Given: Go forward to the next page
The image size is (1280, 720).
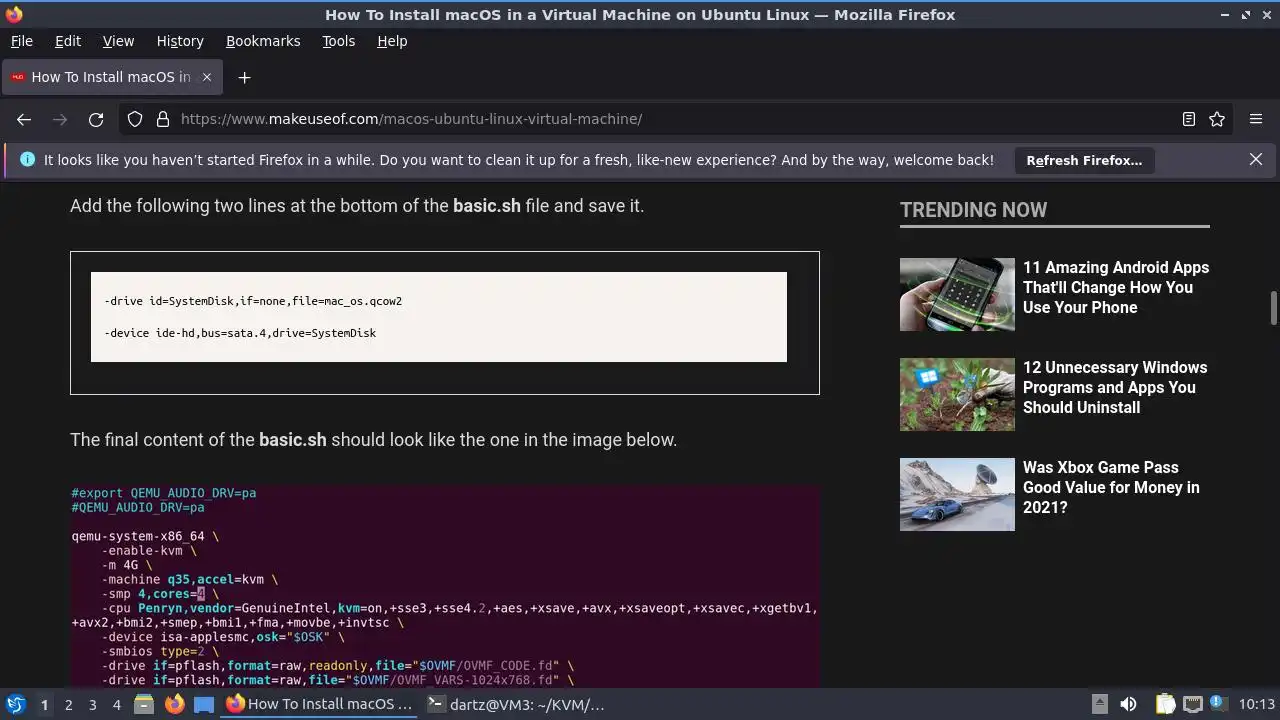Looking at the screenshot, I should [60, 119].
